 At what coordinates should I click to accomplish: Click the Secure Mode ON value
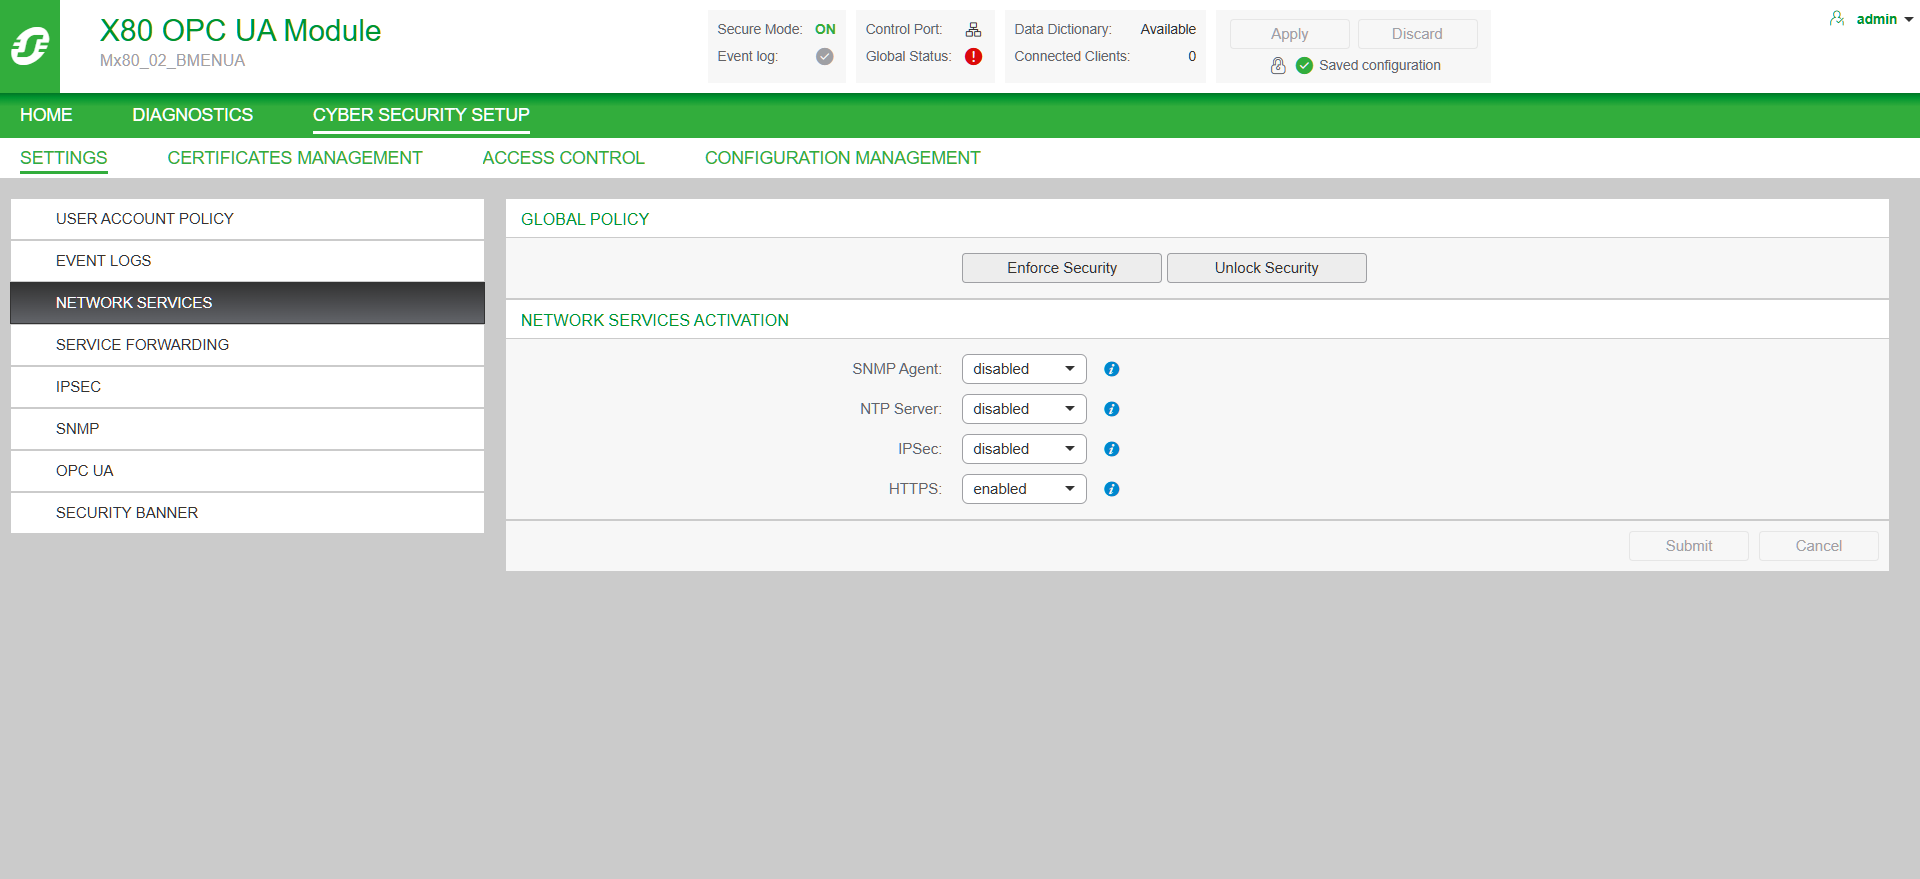tap(825, 30)
